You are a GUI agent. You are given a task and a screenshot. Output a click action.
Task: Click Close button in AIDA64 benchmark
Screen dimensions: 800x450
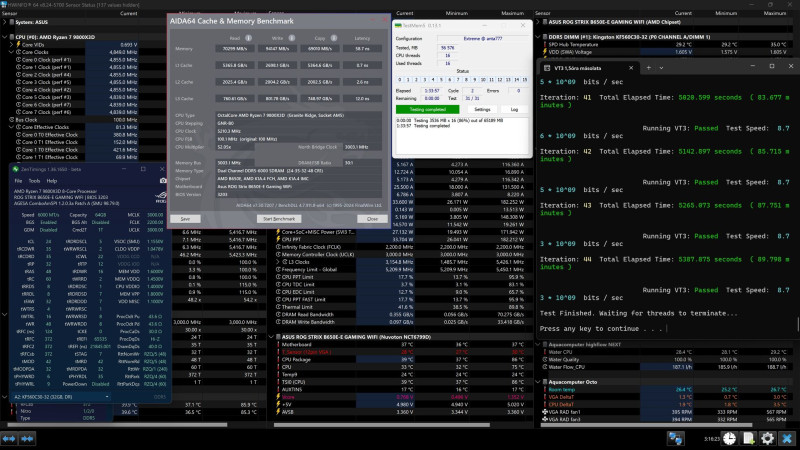[372, 219]
